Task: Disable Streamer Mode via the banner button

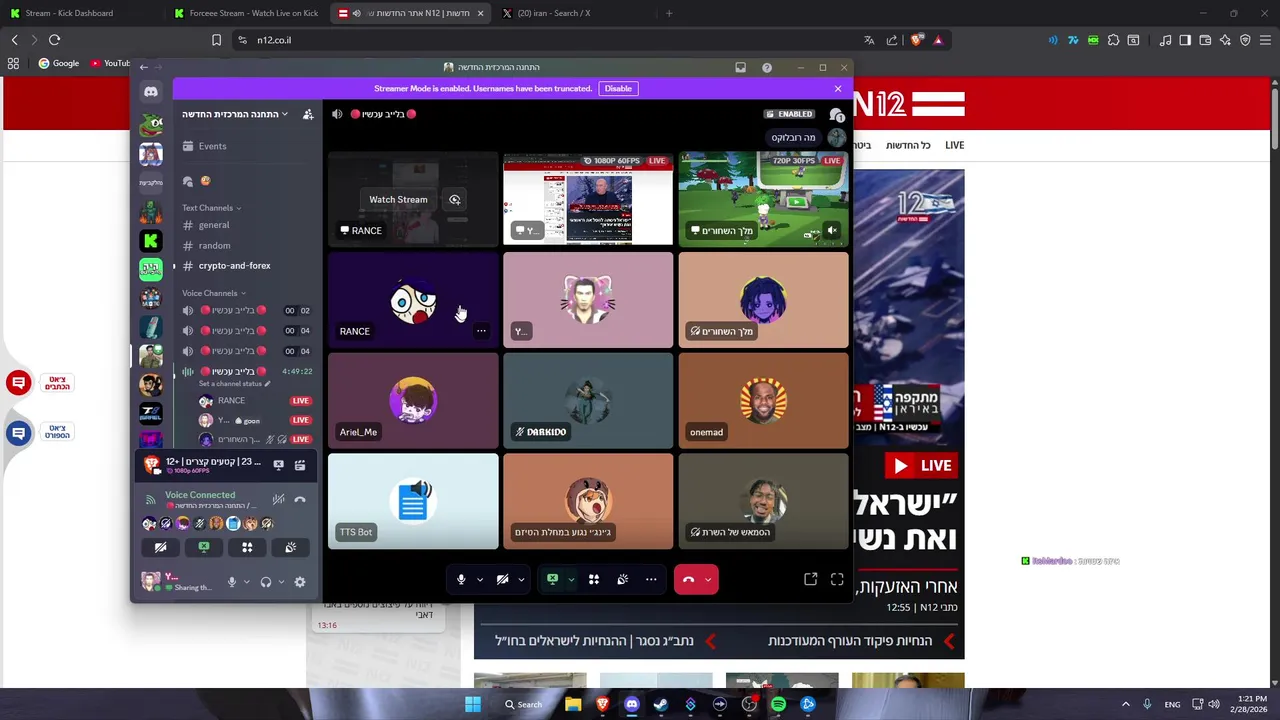Action: (x=618, y=88)
